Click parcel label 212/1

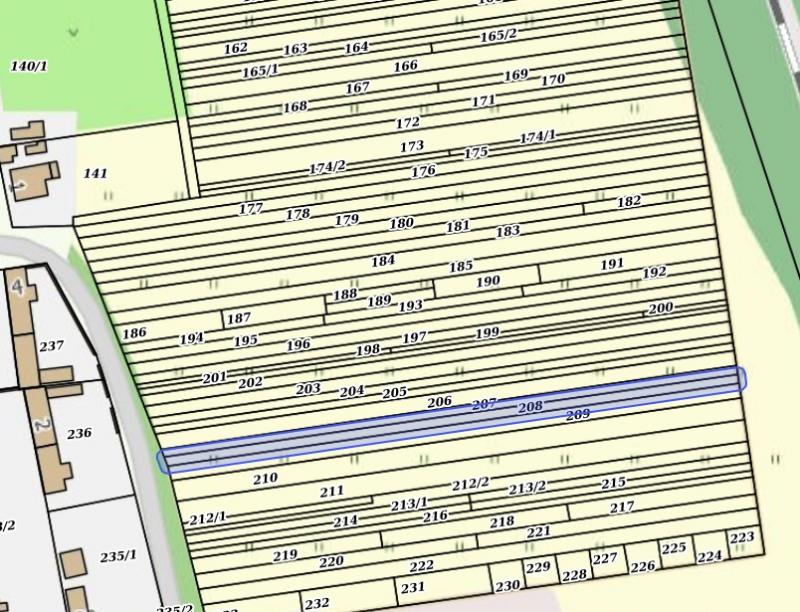(x=208, y=519)
